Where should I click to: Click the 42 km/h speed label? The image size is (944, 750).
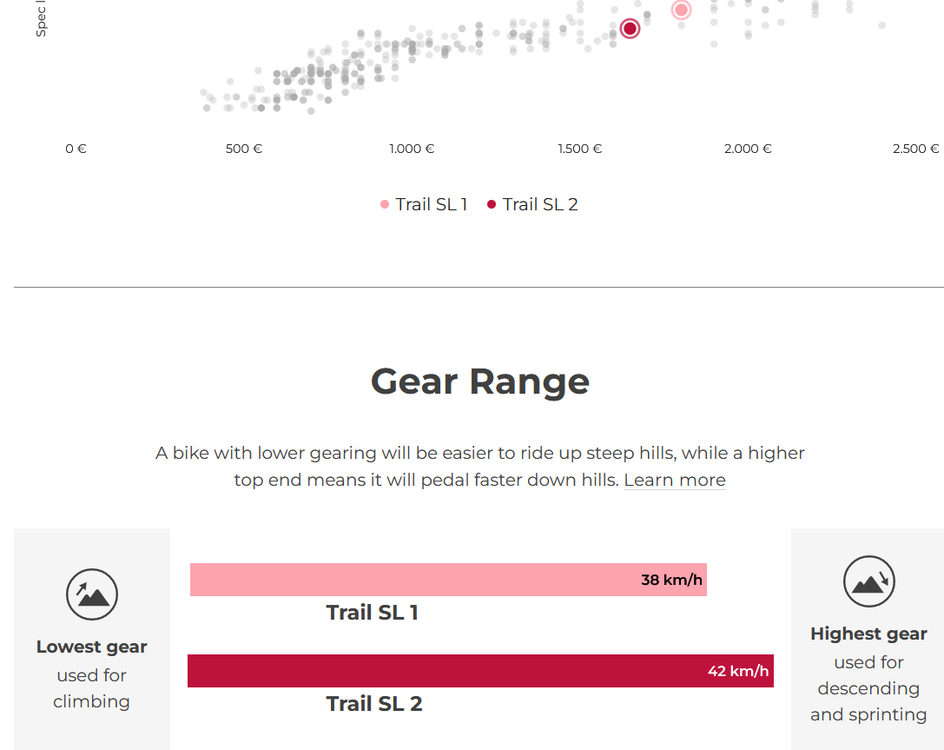[x=738, y=671]
